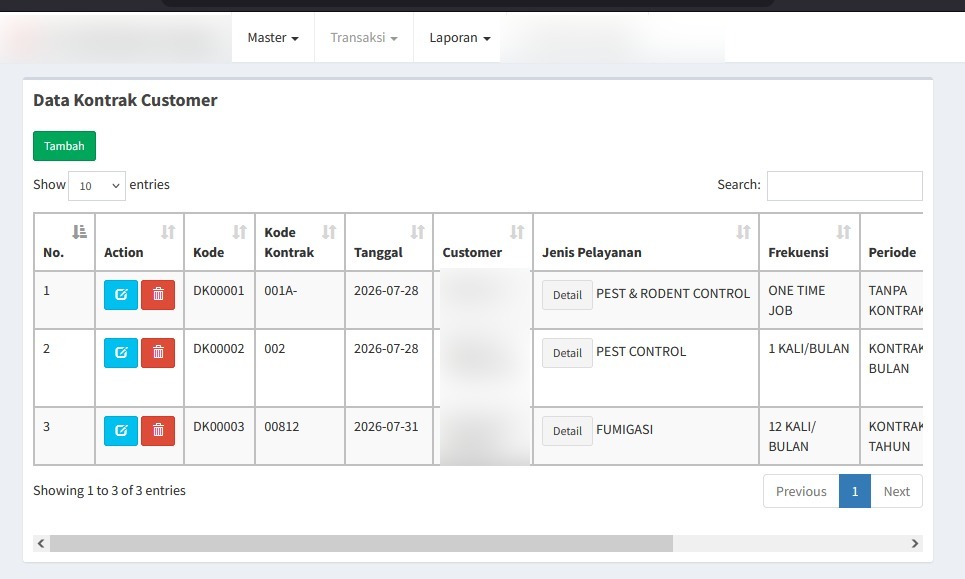Edit contract DK00001 with blue edit icon
Image resolution: width=965 pixels, height=579 pixels.
(121, 295)
